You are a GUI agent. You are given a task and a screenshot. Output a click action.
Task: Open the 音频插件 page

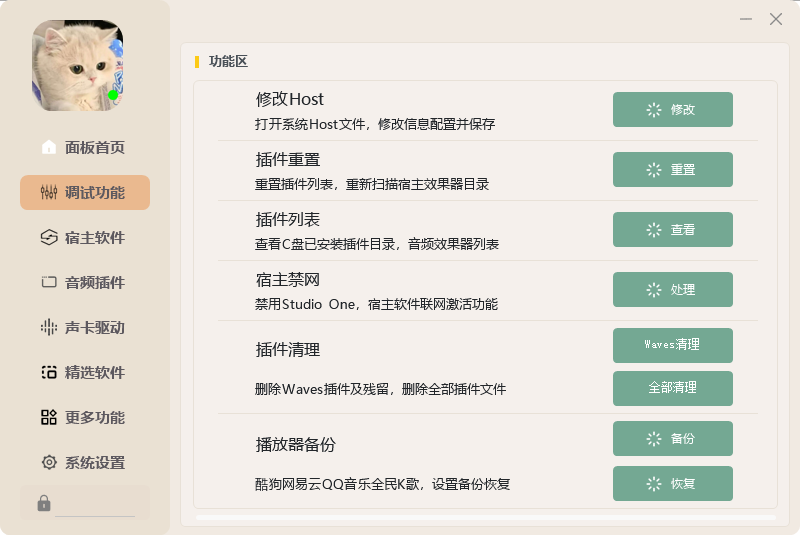tap(85, 282)
